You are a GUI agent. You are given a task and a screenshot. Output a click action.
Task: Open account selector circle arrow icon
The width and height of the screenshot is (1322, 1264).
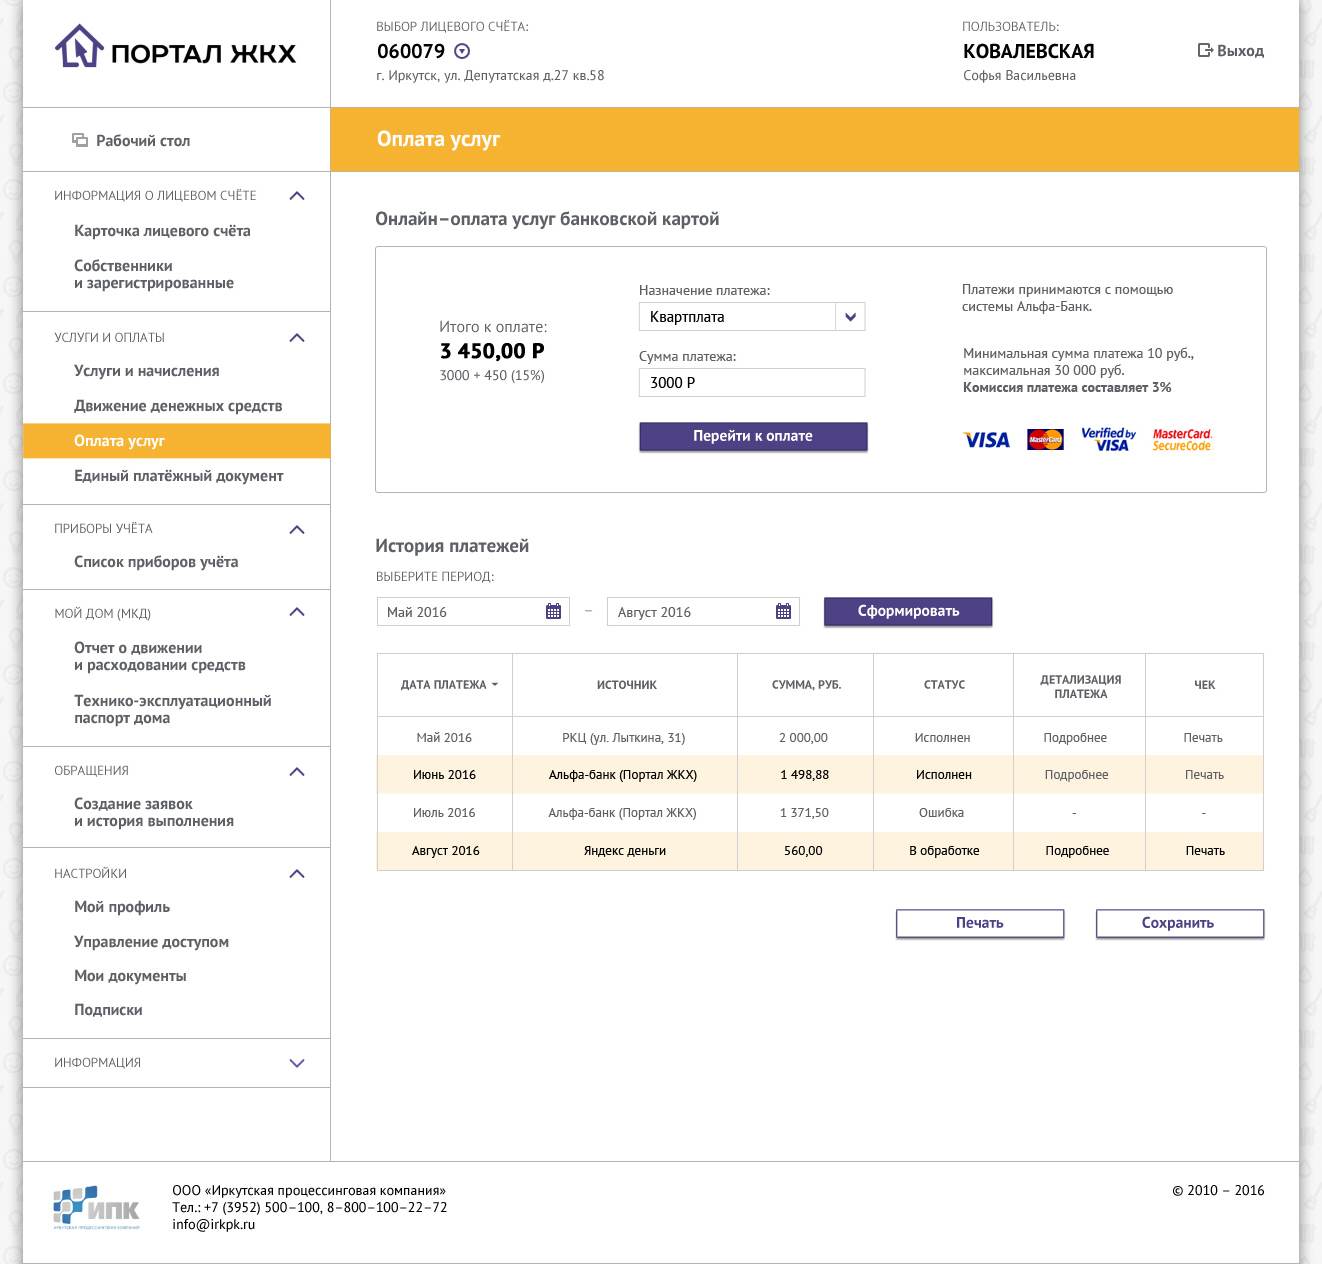(x=462, y=51)
